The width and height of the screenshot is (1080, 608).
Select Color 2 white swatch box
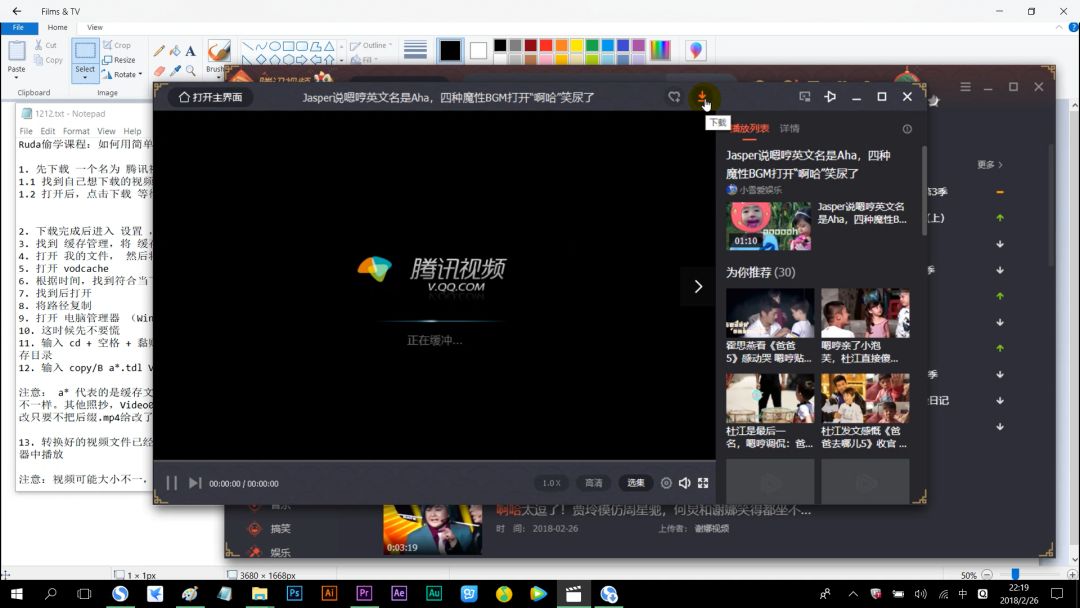(x=478, y=50)
